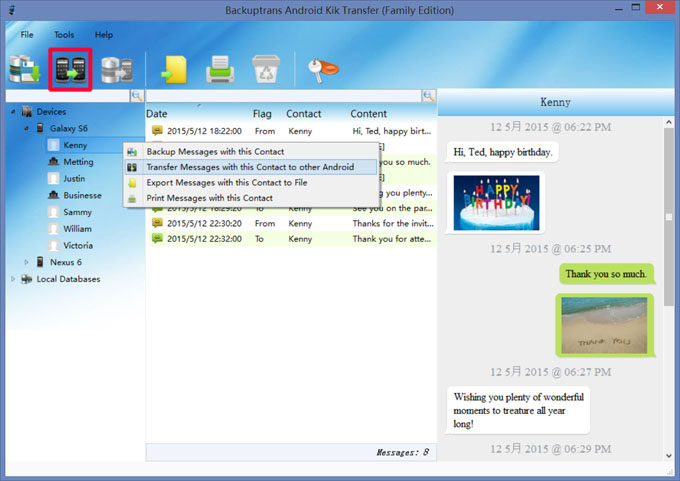The image size is (680, 481).
Task: Click the Print Messages printer icon
Action: [220, 69]
